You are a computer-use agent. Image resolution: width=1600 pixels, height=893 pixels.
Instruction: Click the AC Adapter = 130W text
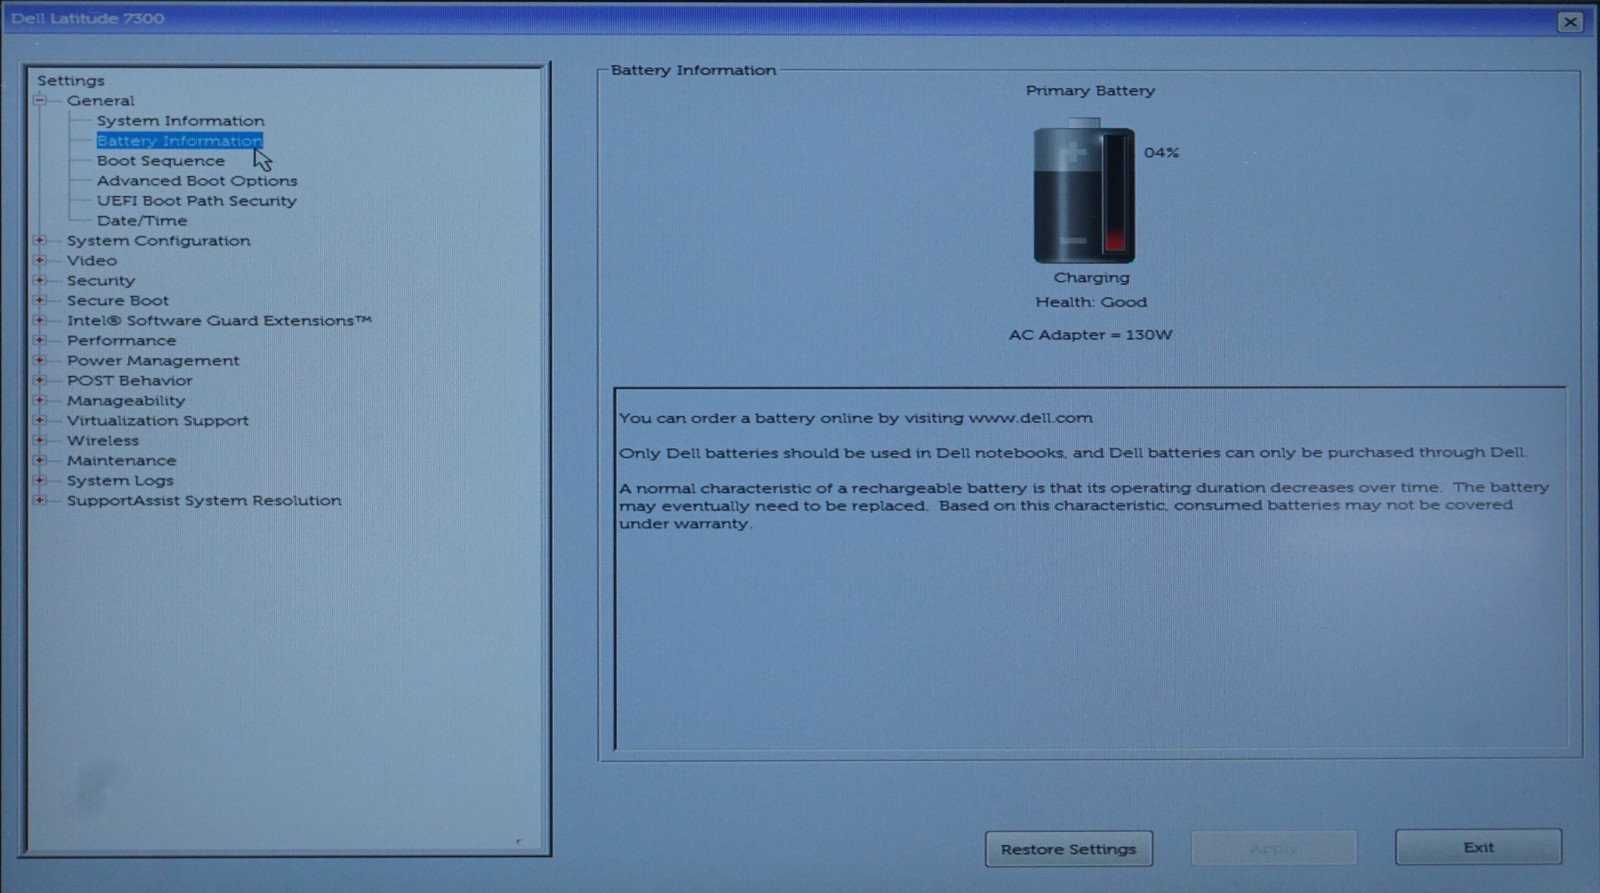tap(1091, 335)
